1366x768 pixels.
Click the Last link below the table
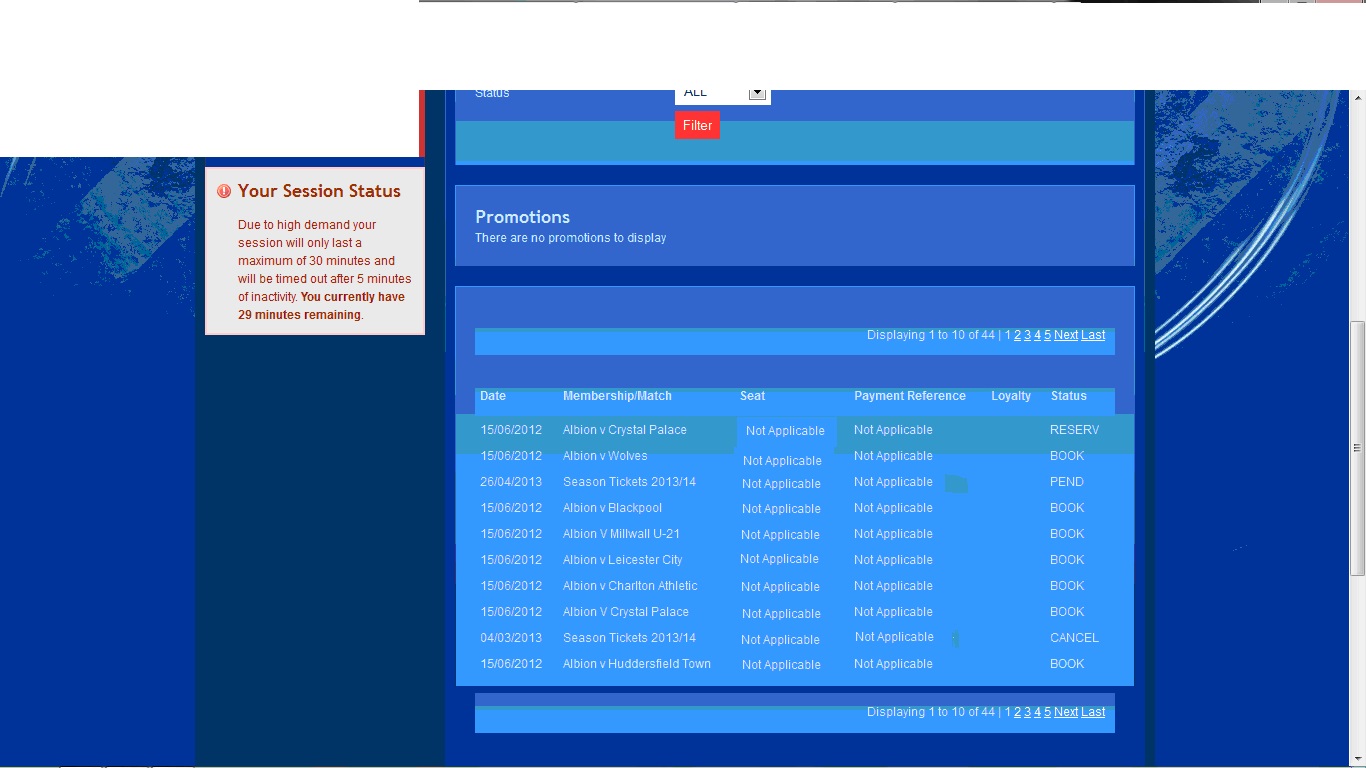[1093, 712]
